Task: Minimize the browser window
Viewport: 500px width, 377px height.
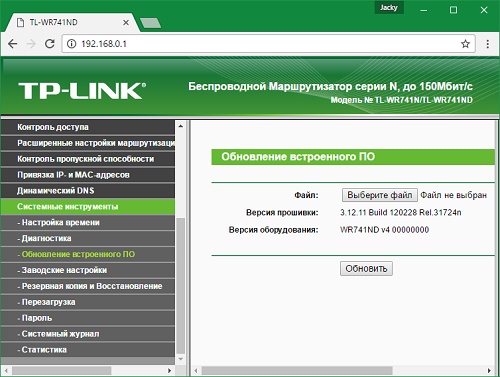Action: tap(424, 10)
